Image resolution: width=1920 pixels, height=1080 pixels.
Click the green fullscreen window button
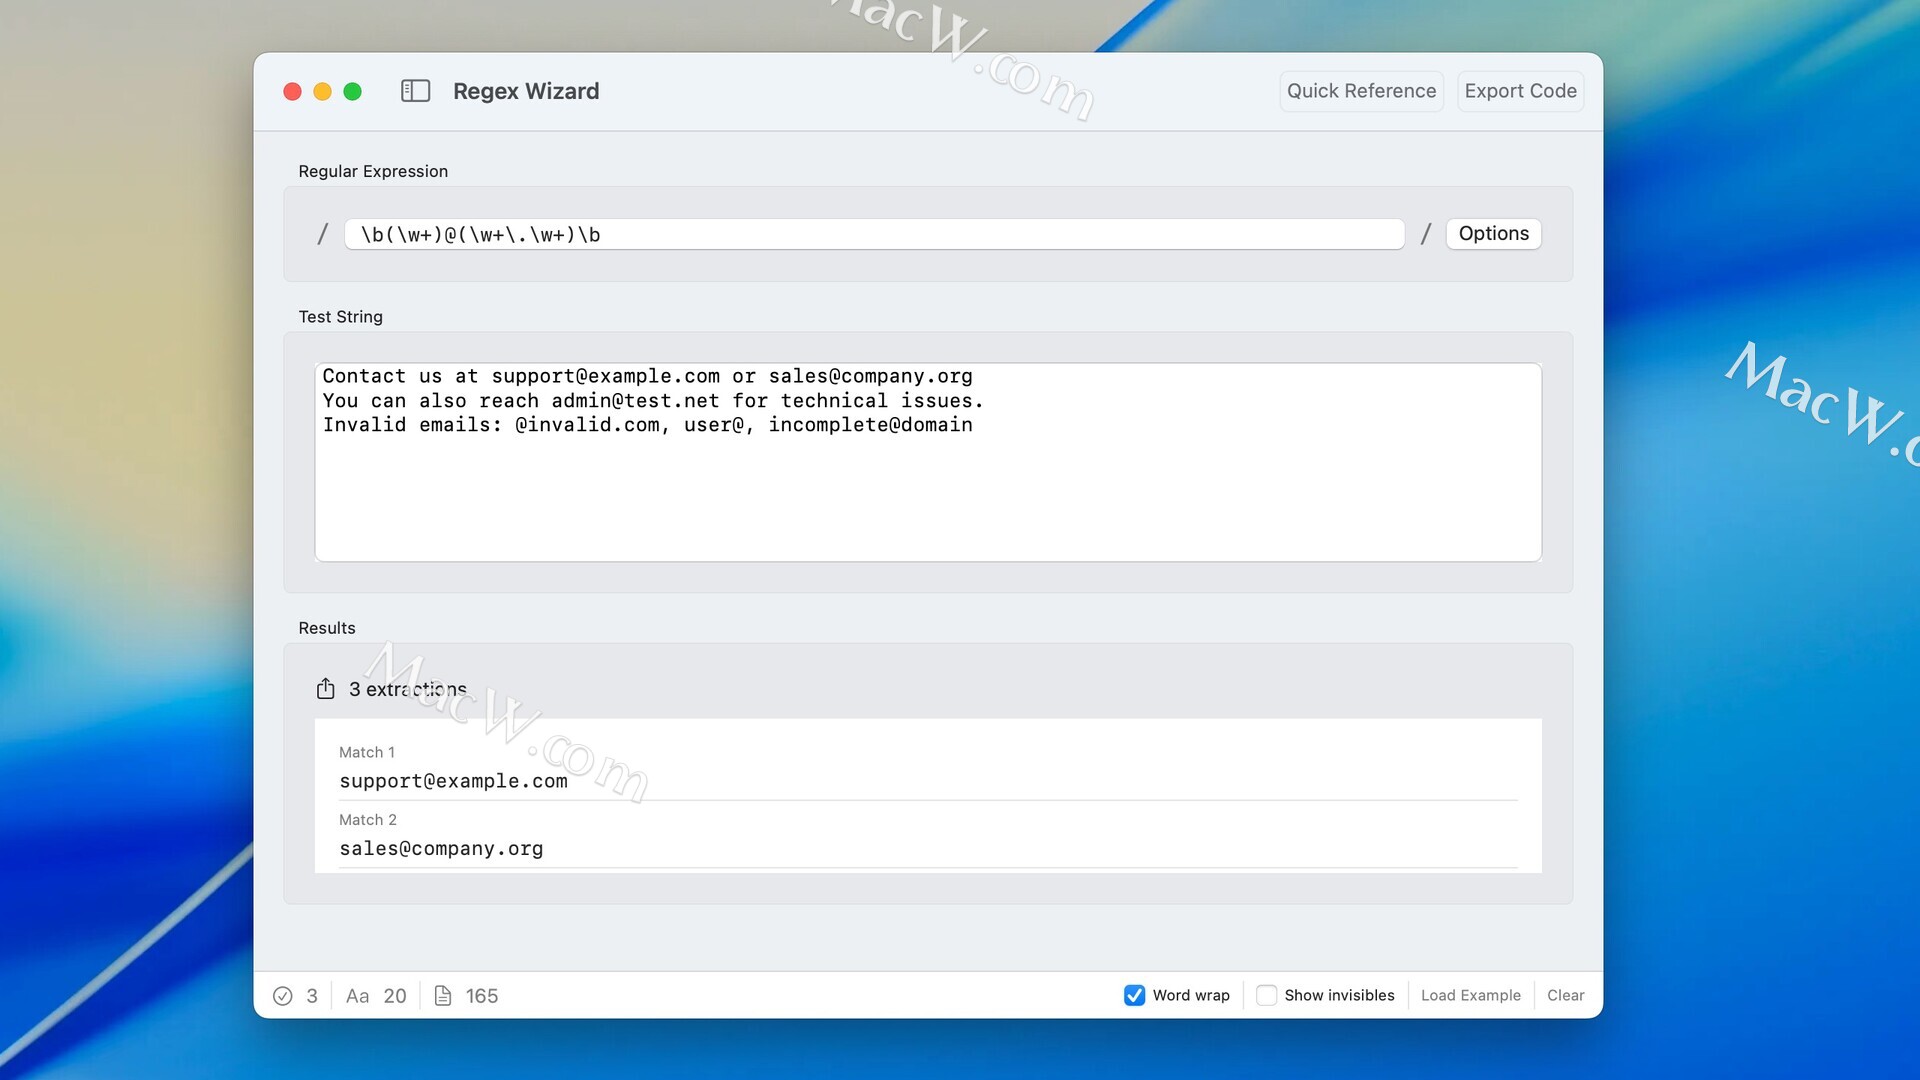pos(352,92)
